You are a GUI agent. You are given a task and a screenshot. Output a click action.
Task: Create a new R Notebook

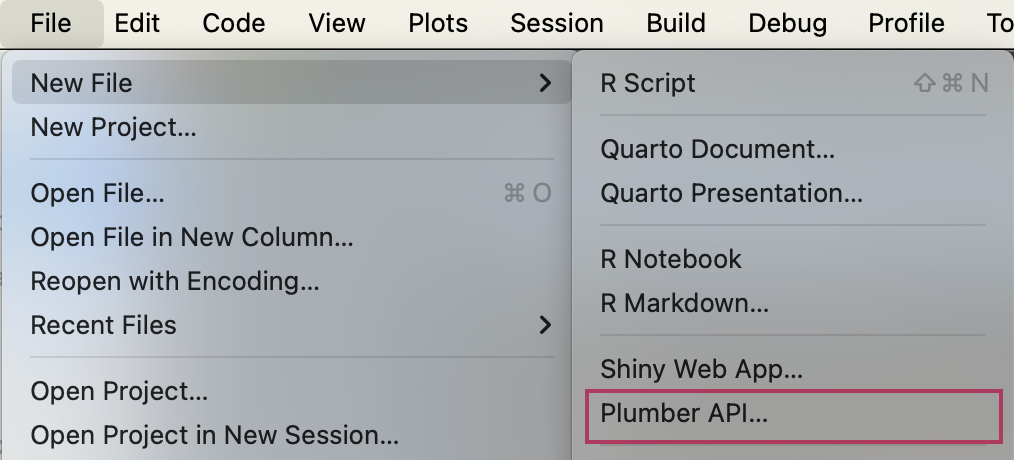[x=671, y=259]
